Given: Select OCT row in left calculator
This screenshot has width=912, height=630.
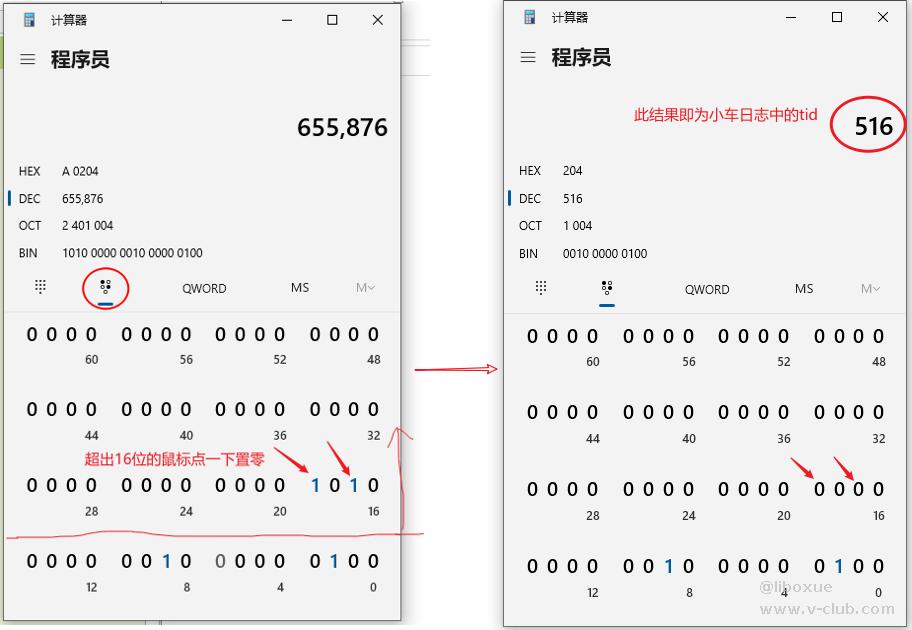Looking at the screenshot, I should pos(30,226).
